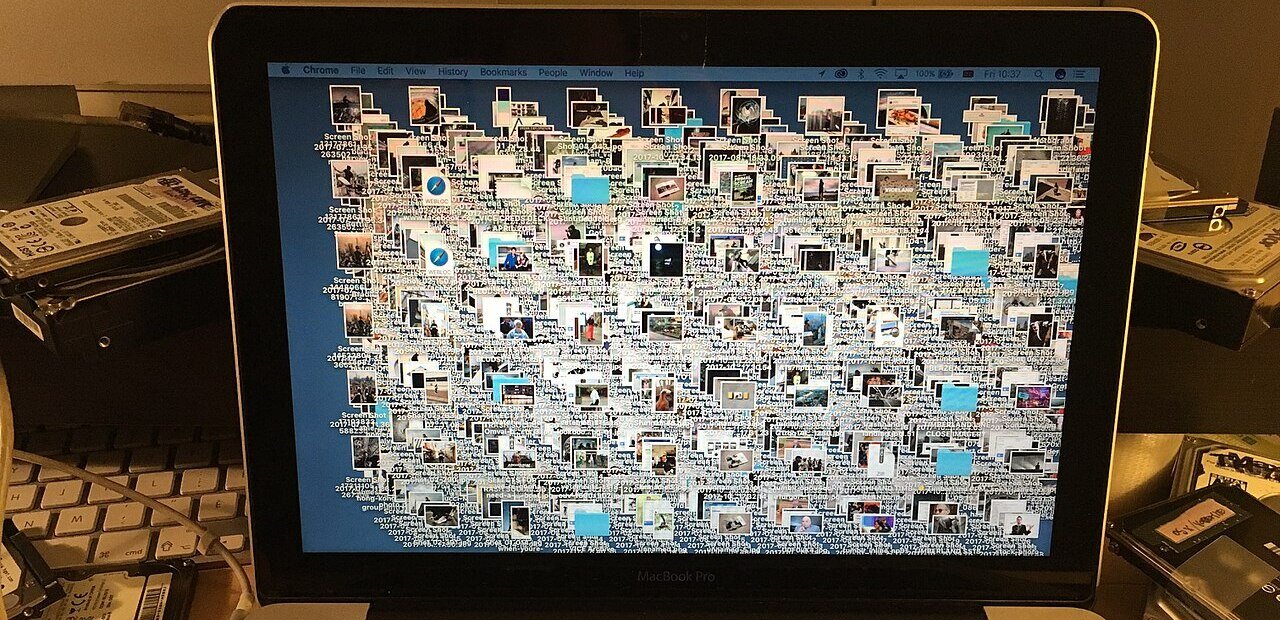The height and width of the screenshot is (620, 1280).
Task: Expand the Bookmarks menu
Action: [x=503, y=72]
